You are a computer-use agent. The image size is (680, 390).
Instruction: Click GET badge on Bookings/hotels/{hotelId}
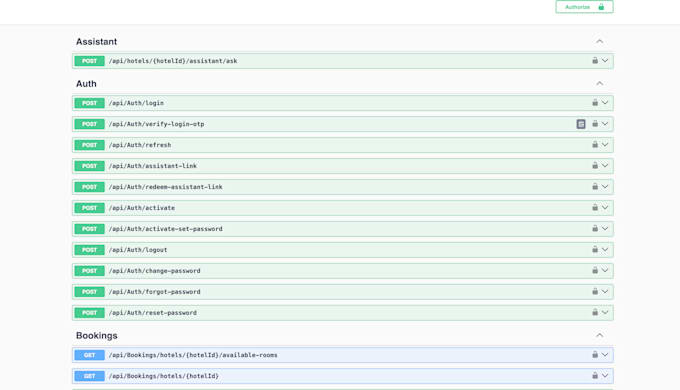click(89, 376)
